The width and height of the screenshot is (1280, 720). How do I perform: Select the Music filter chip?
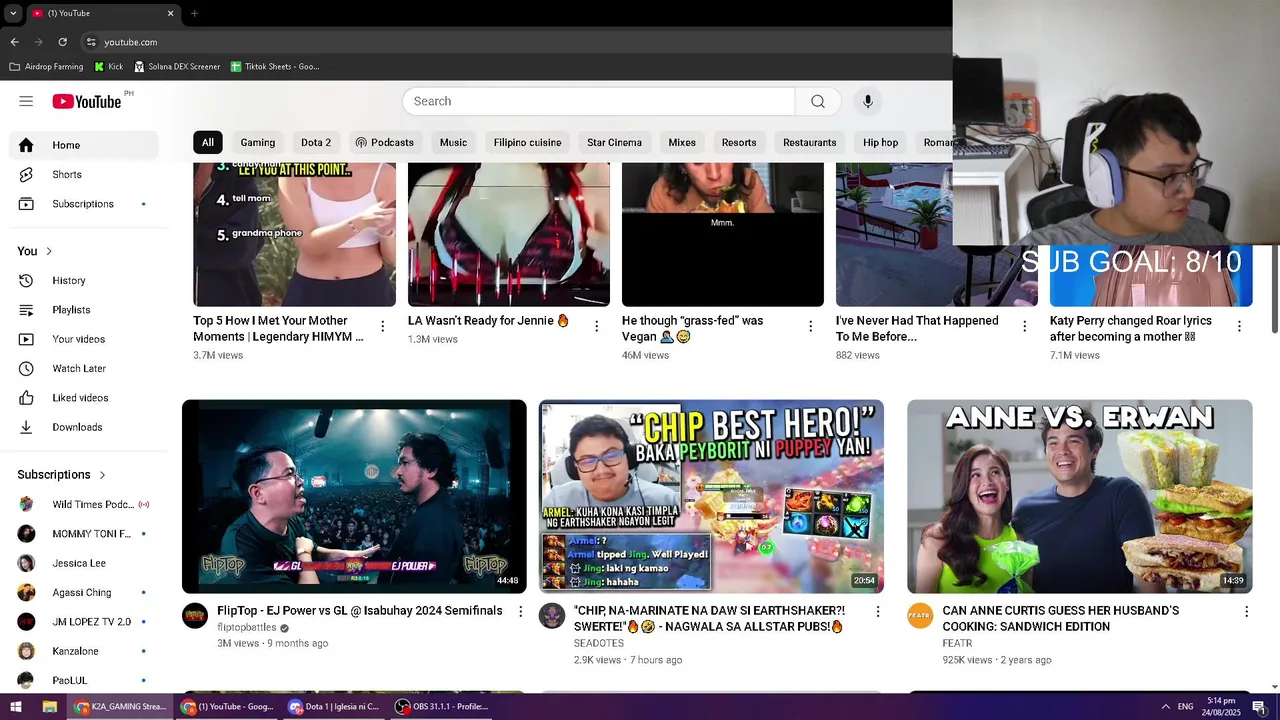pyautogui.click(x=453, y=142)
